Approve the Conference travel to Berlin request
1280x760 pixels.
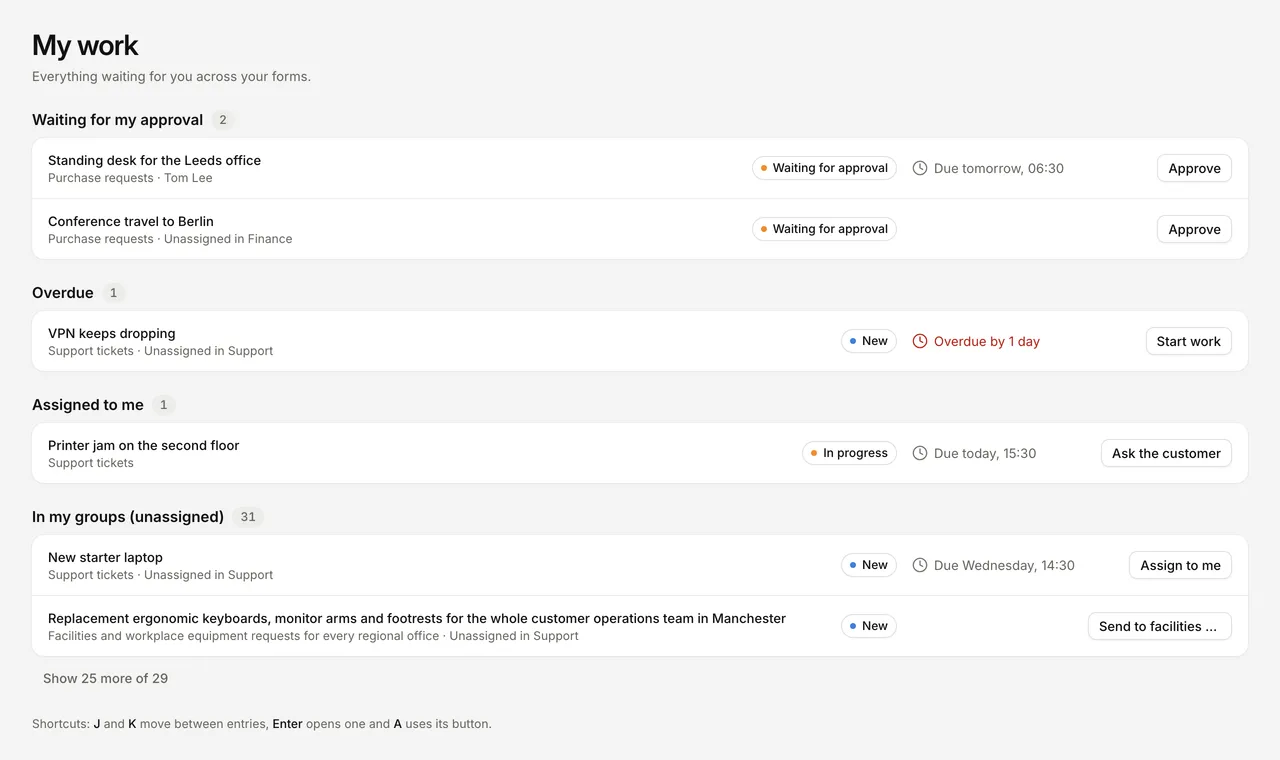pos(1194,229)
